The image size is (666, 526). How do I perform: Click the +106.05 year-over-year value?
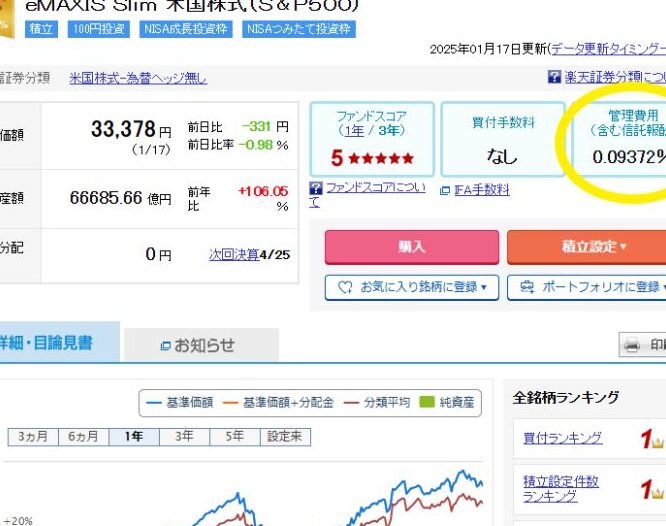[x=263, y=191]
